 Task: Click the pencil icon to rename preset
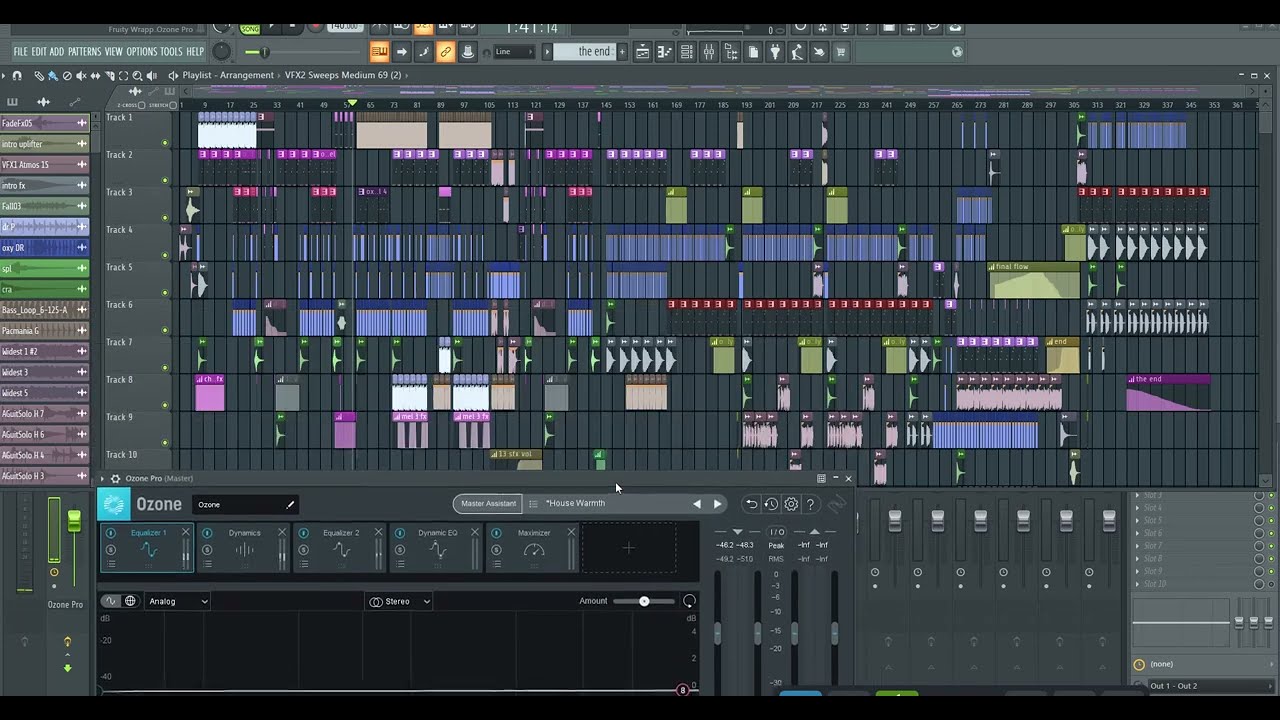pos(290,505)
